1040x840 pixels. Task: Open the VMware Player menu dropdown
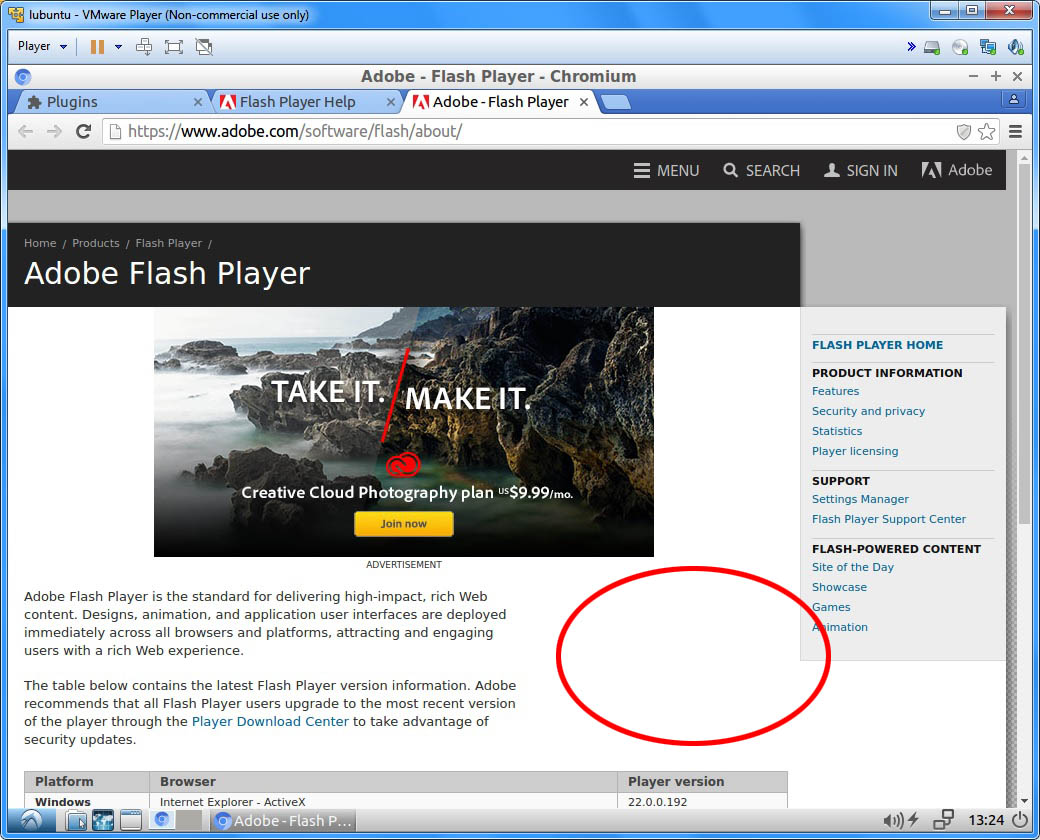[42, 46]
